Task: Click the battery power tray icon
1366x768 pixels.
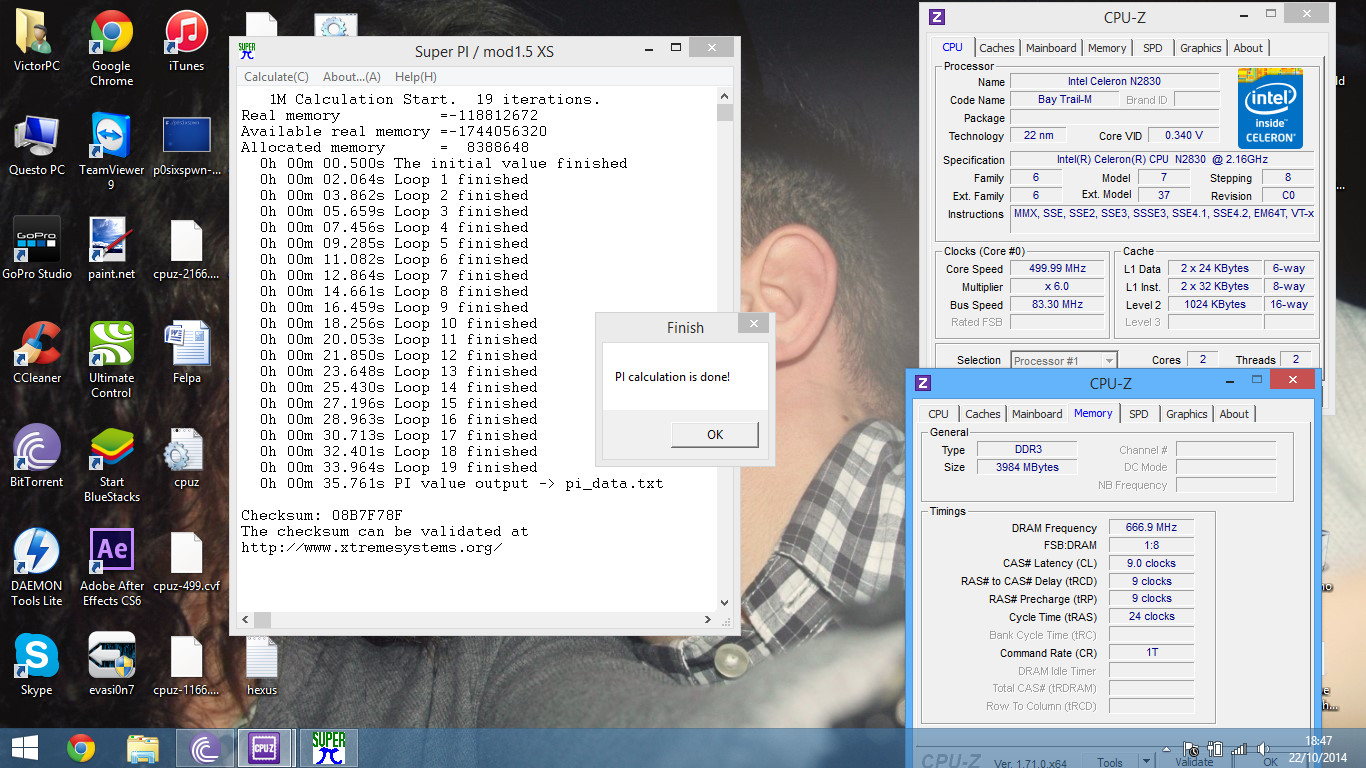Action: 1216,749
